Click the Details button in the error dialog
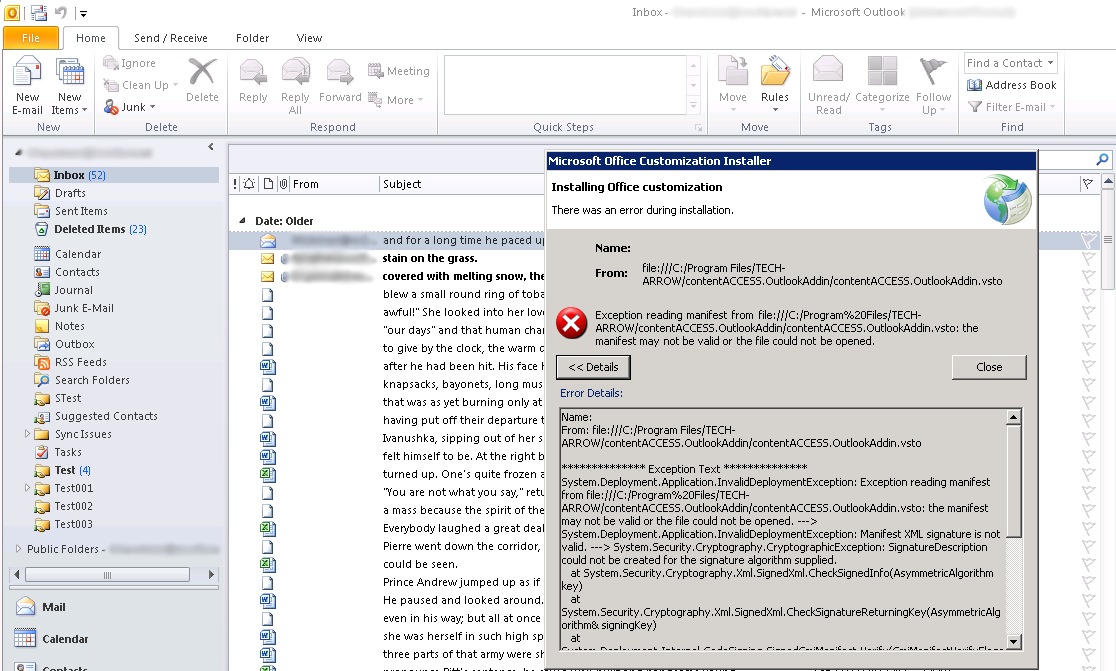 (593, 367)
